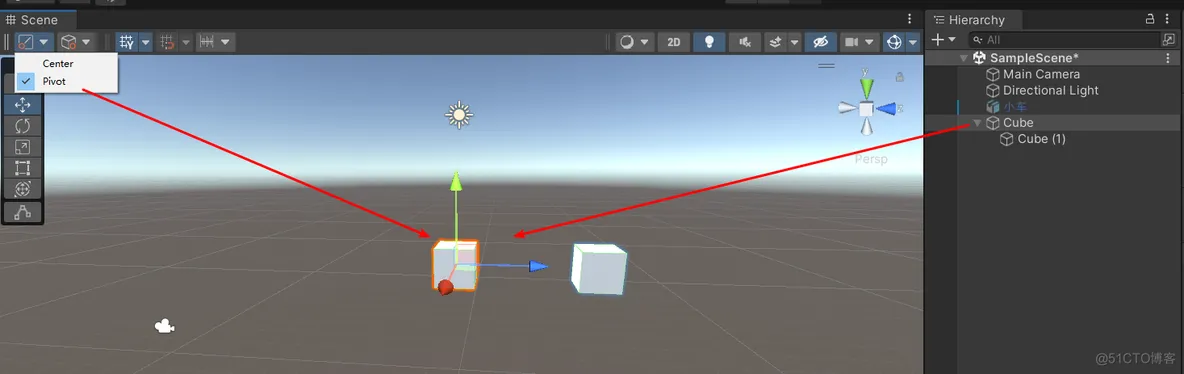The width and height of the screenshot is (1184, 374).
Task: Click the Persp projection label
Action: (x=871, y=159)
